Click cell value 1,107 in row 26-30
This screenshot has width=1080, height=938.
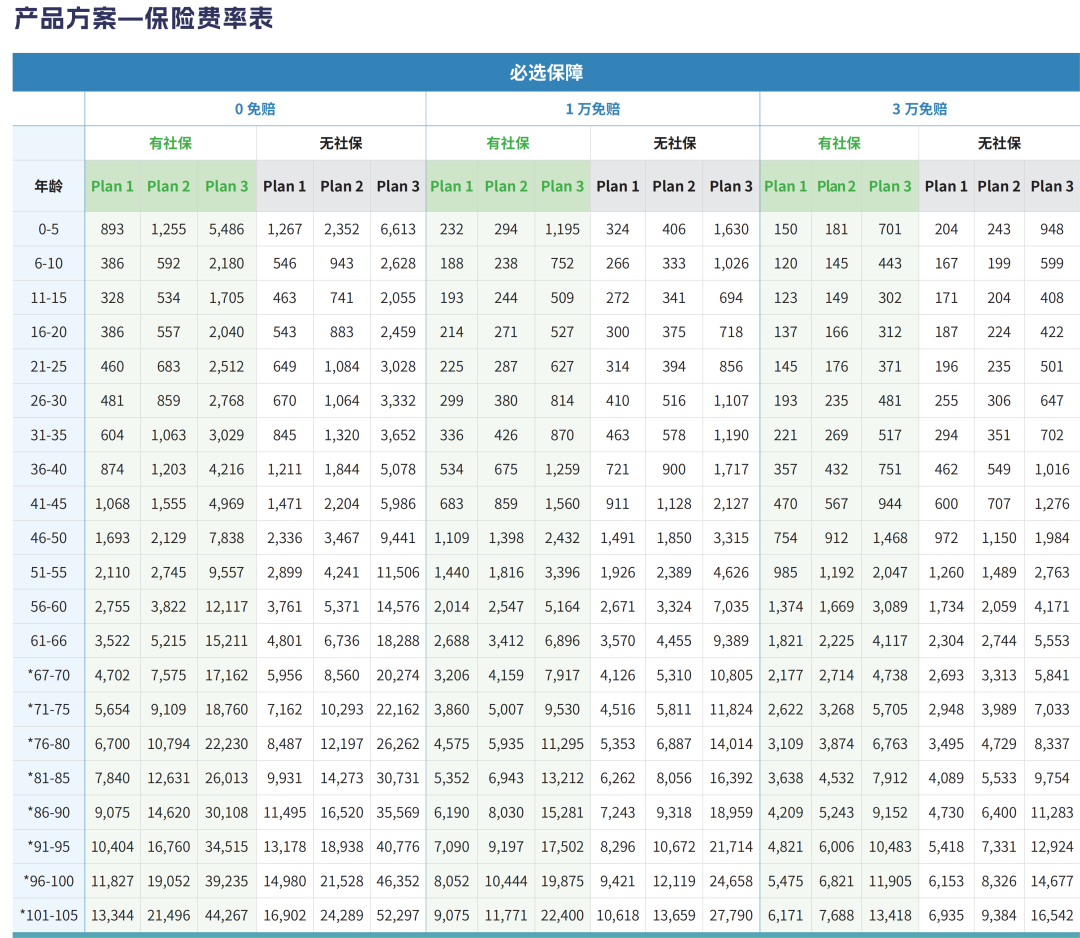[731, 401]
